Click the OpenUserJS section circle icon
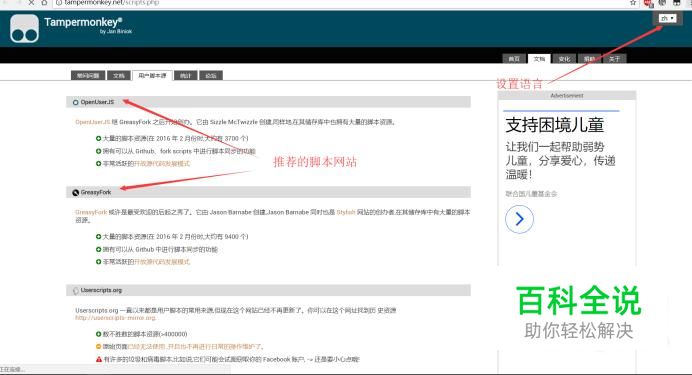Image resolution: width=692 pixels, height=375 pixels. tap(75, 102)
